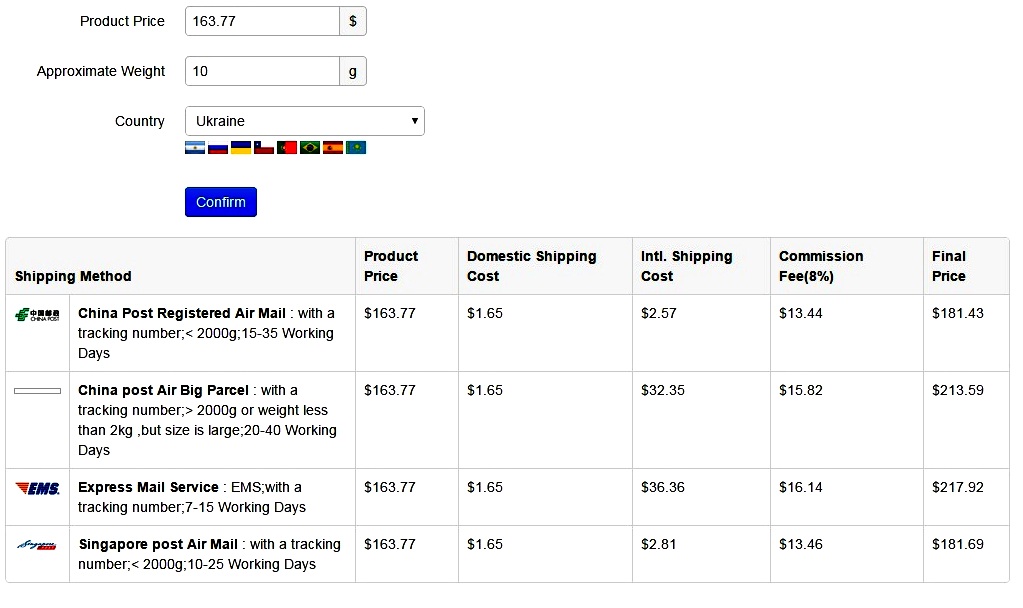Click the Singapore Post logo
This screenshot has width=1023, height=608.
pyautogui.click(x=37, y=545)
